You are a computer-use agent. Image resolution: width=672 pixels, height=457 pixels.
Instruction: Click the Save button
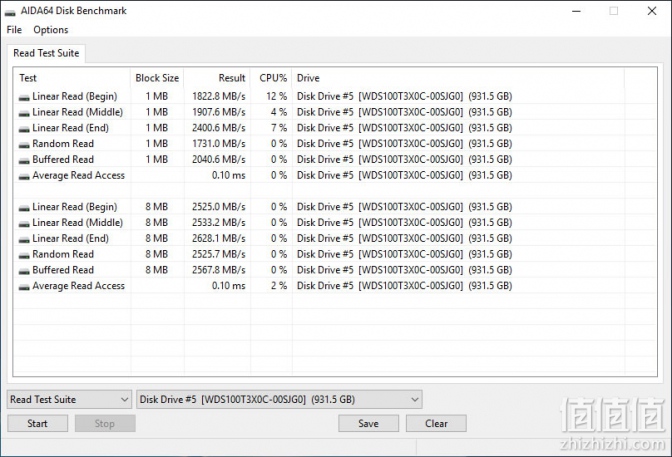click(x=368, y=424)
